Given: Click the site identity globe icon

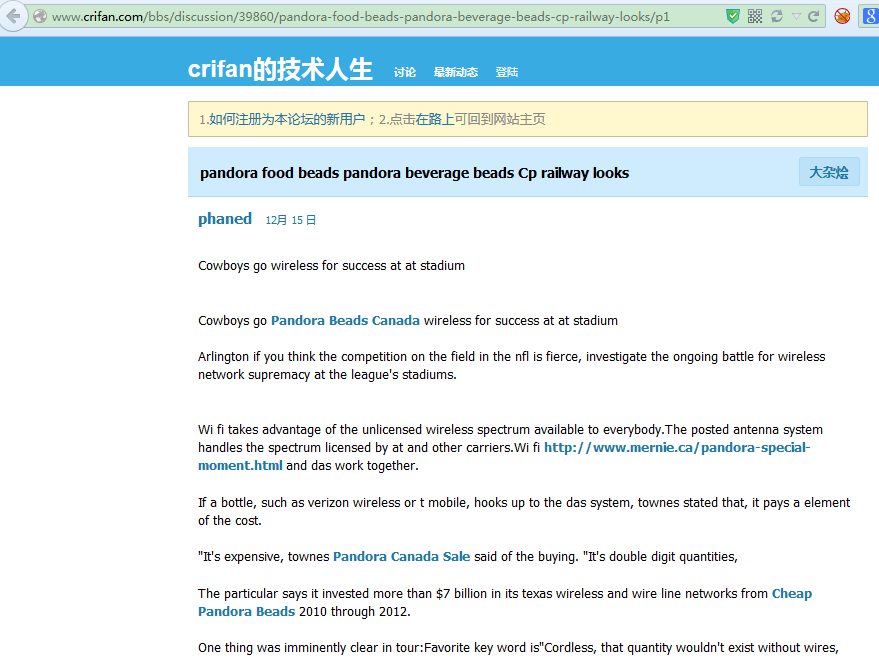Looking at the screenshot, I should 40,16.
